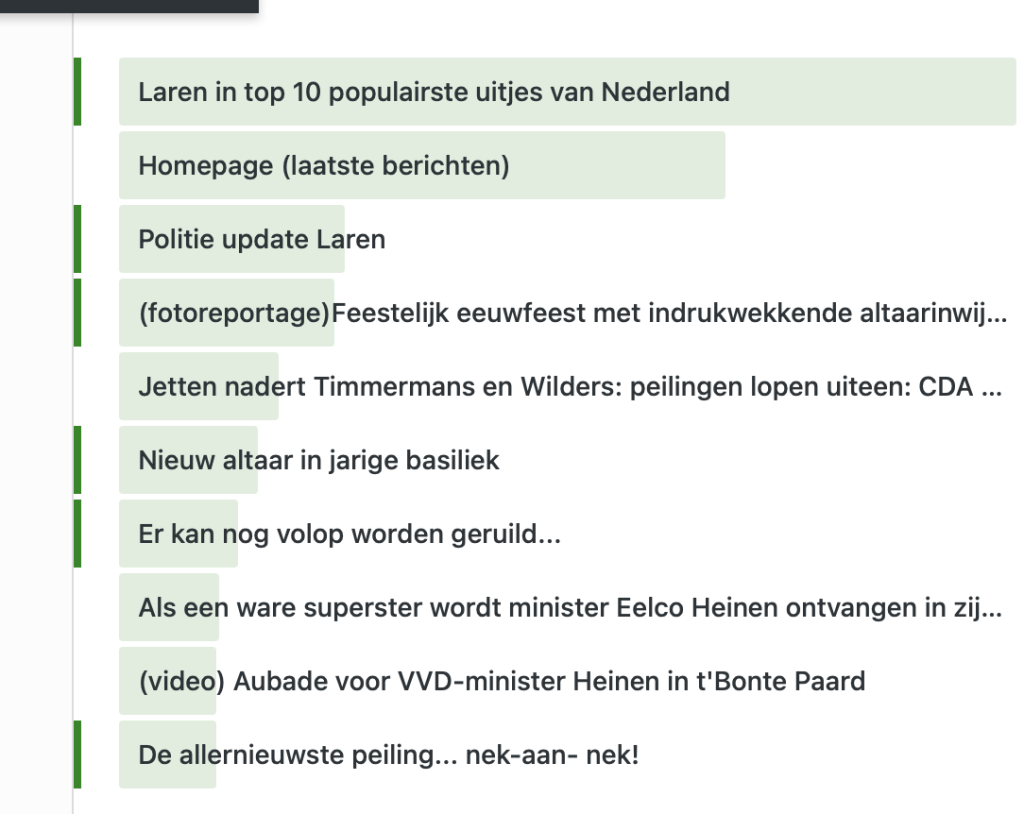Screen dimensions: 1024x814
Task: Click green marker beside 'Nieuw altaar in jarige basiliek'
Action: click(78, 461)
